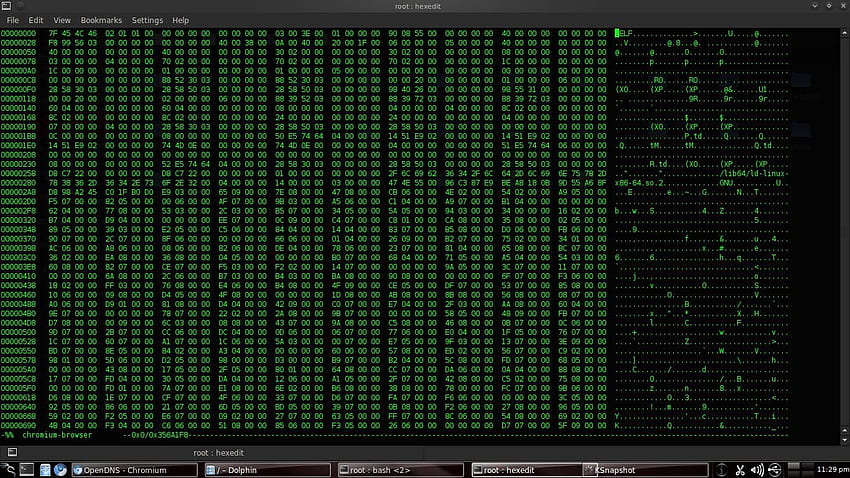This screenshot has width=850, height=478.
Task: Switch to KSnapshot taskbar window
Action: point(645,470)
